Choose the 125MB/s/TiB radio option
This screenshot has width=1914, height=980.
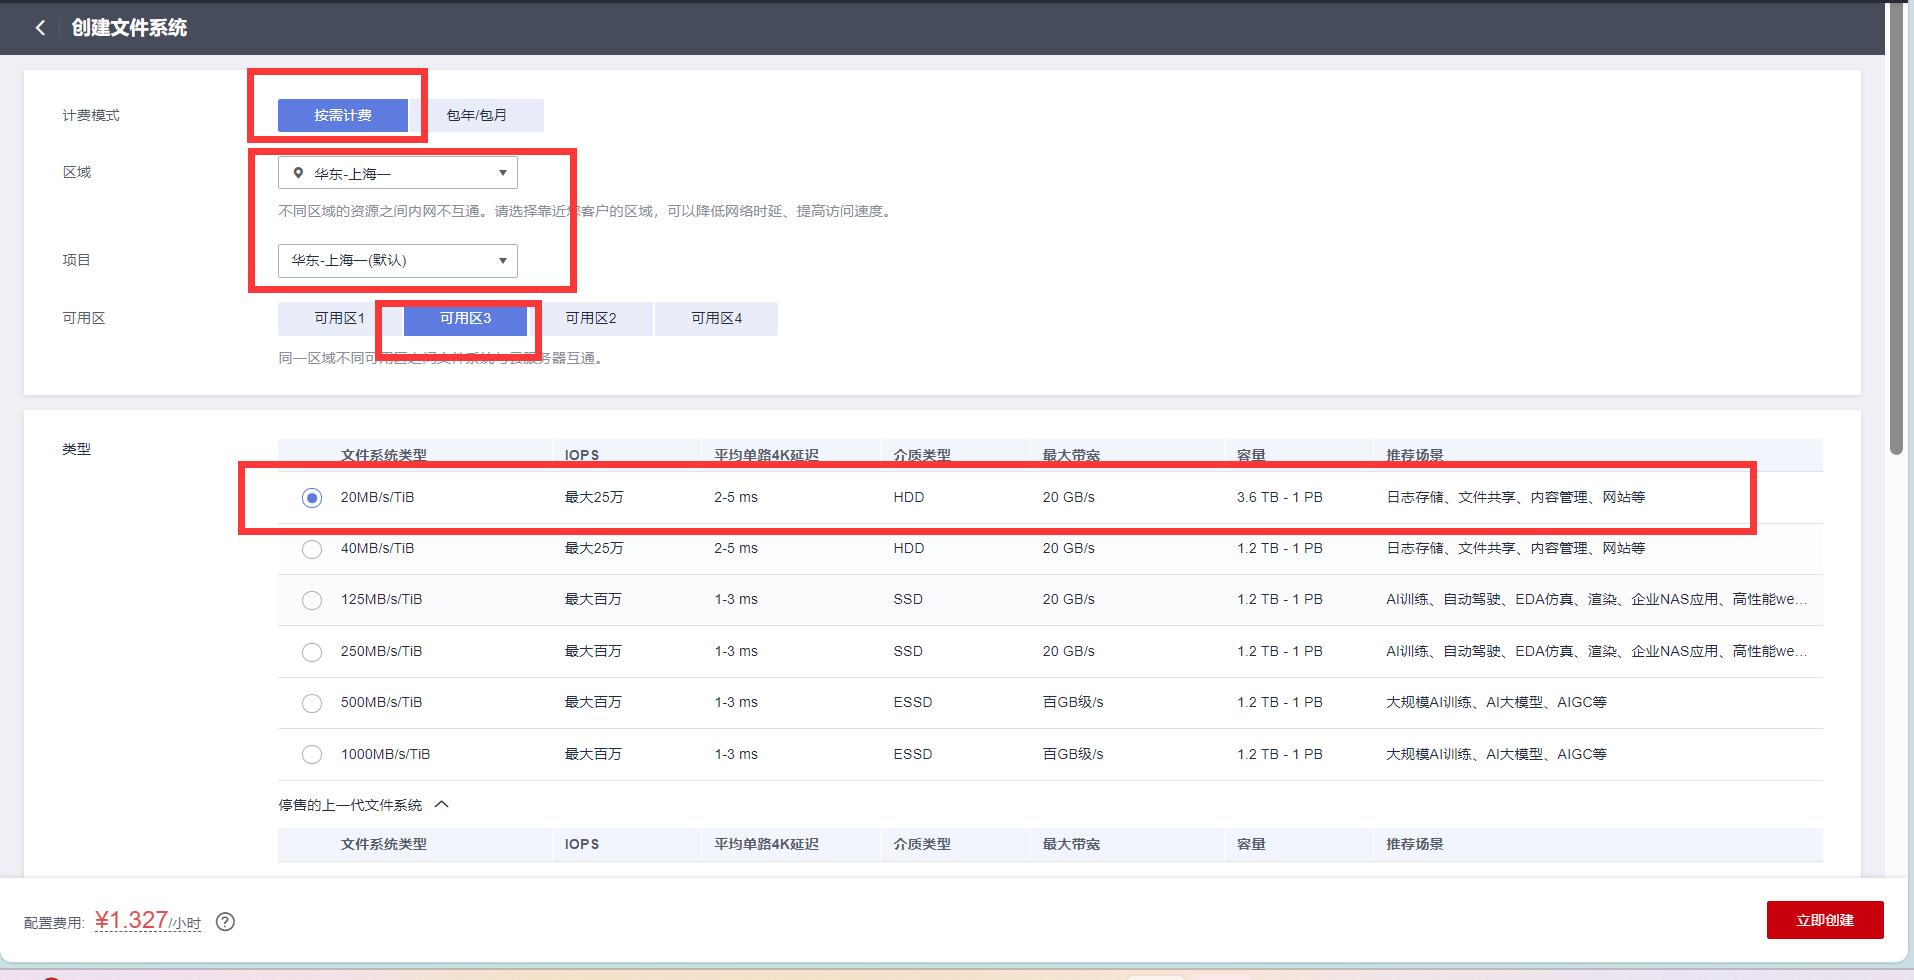[x=312, y=600]
